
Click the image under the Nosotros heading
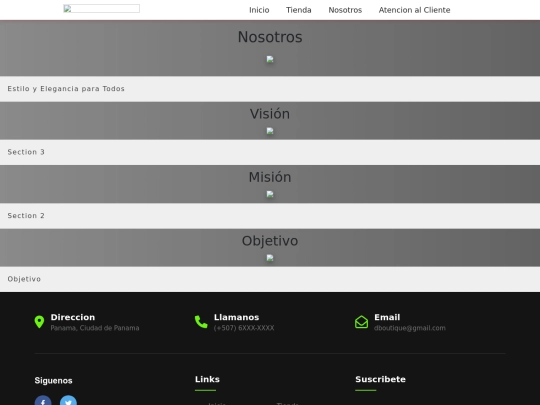pyautogui.click(x=270, y=59)
